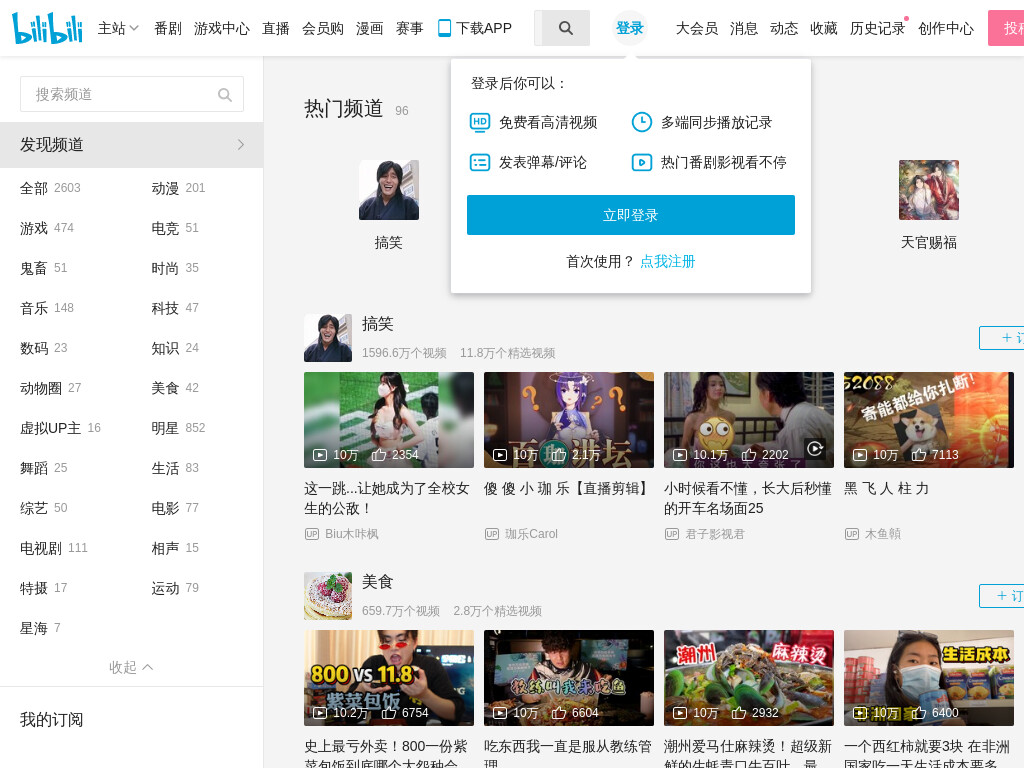Click the 登录 round button

630,28
